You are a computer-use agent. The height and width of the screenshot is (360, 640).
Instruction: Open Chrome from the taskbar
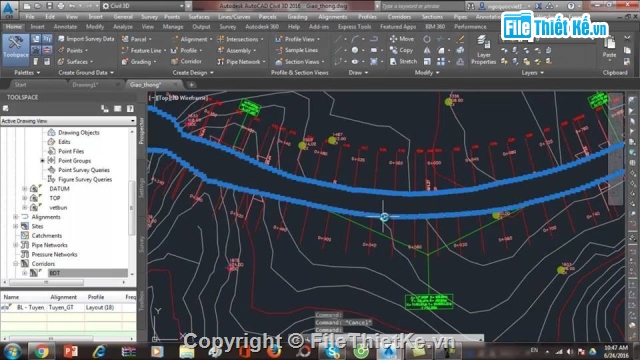pos(41,351)
